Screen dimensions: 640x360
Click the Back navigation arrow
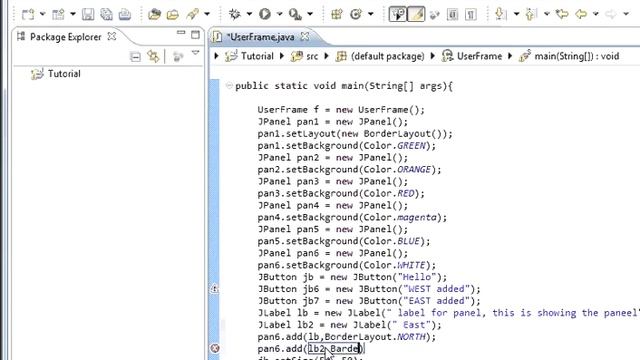pyautogui.click(x=581, y=14)
